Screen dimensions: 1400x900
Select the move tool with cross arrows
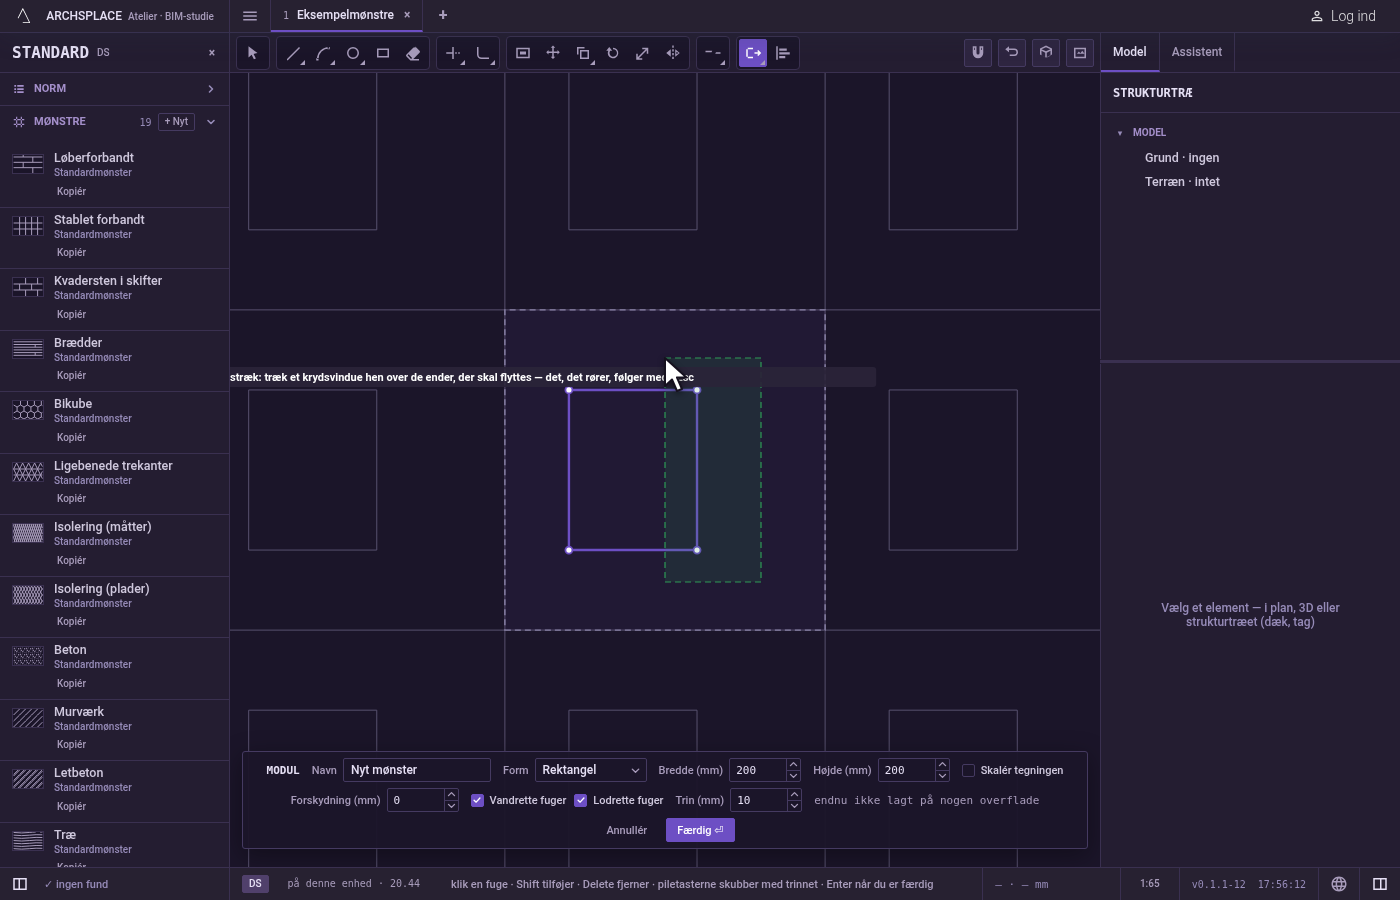tap(553, 53)
